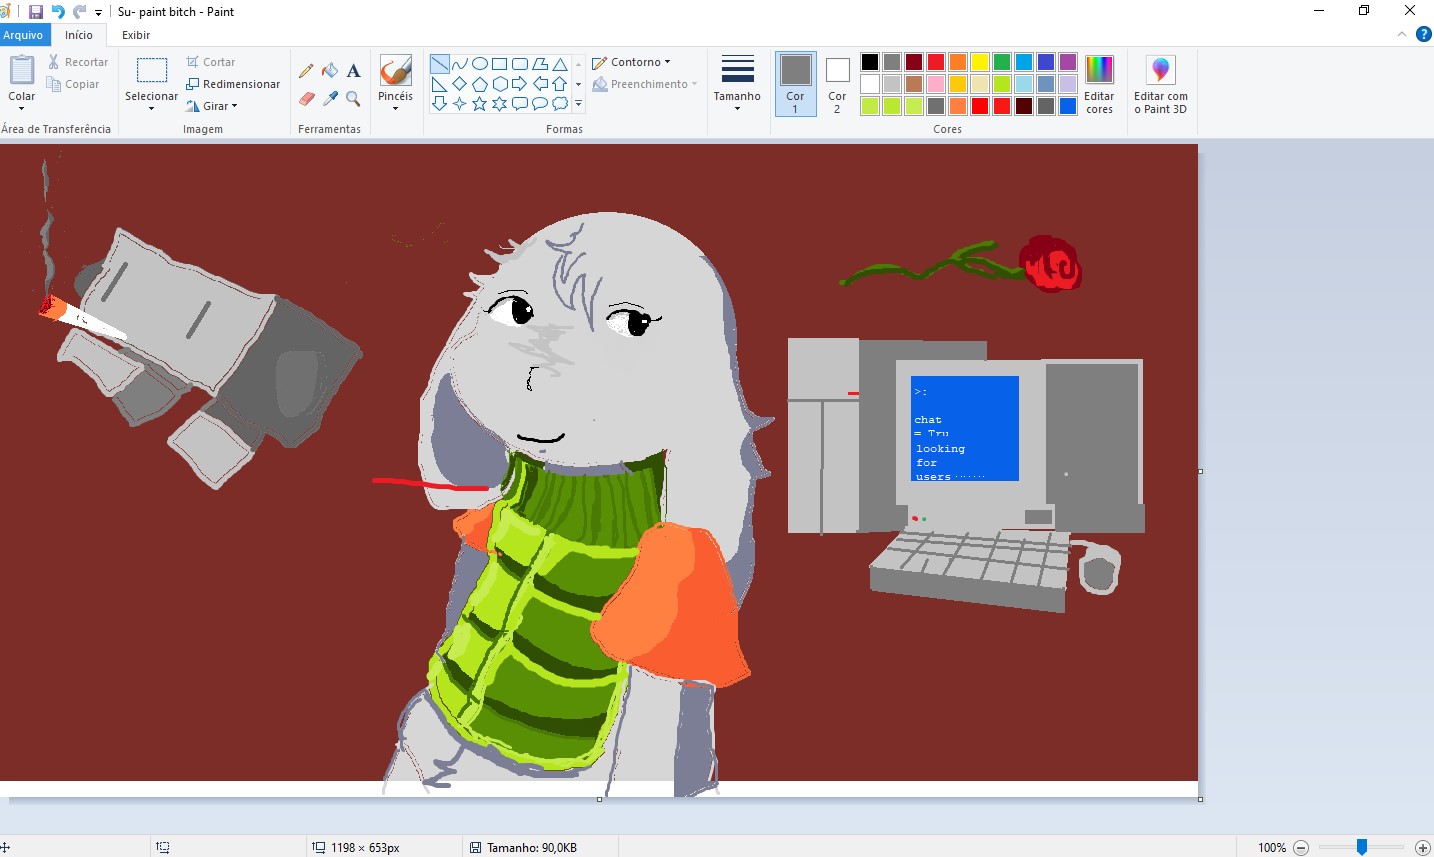1434x857 pixels.
Task: Select the Pencil tool
Action: [307, 70]
